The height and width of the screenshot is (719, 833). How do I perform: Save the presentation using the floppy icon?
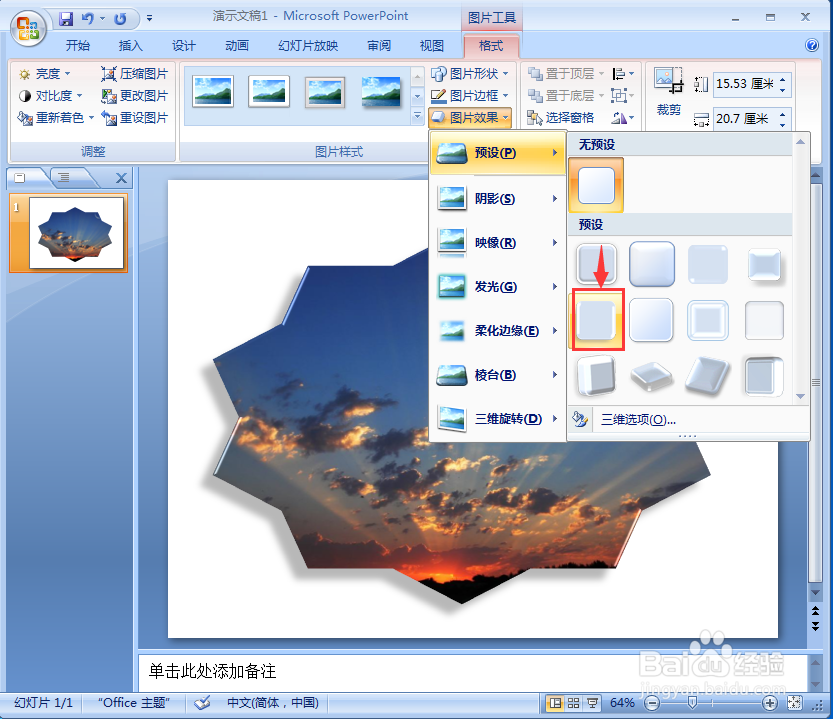coord(66,19)
